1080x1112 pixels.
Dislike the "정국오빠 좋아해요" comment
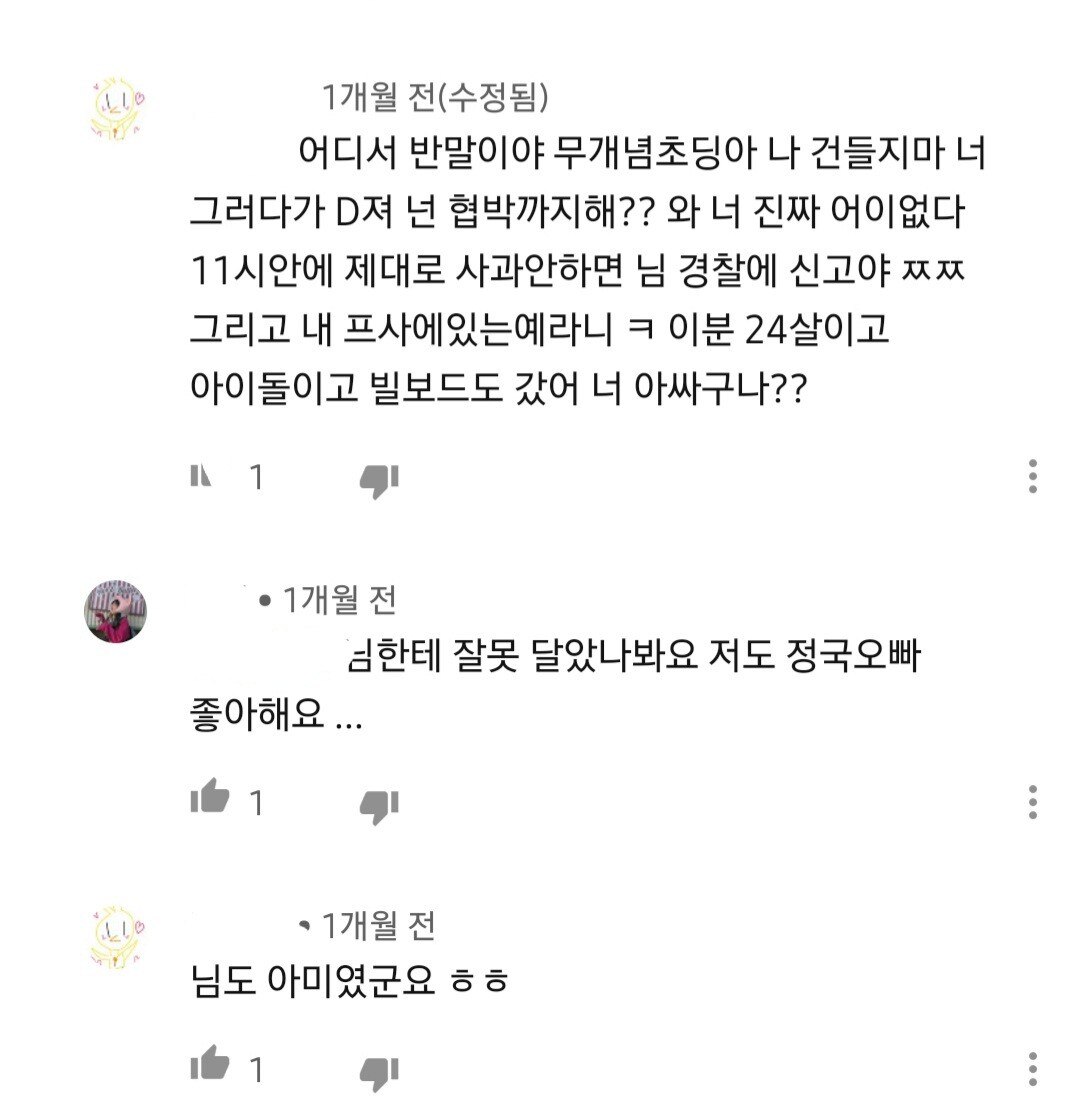click(x=379, y=804)
